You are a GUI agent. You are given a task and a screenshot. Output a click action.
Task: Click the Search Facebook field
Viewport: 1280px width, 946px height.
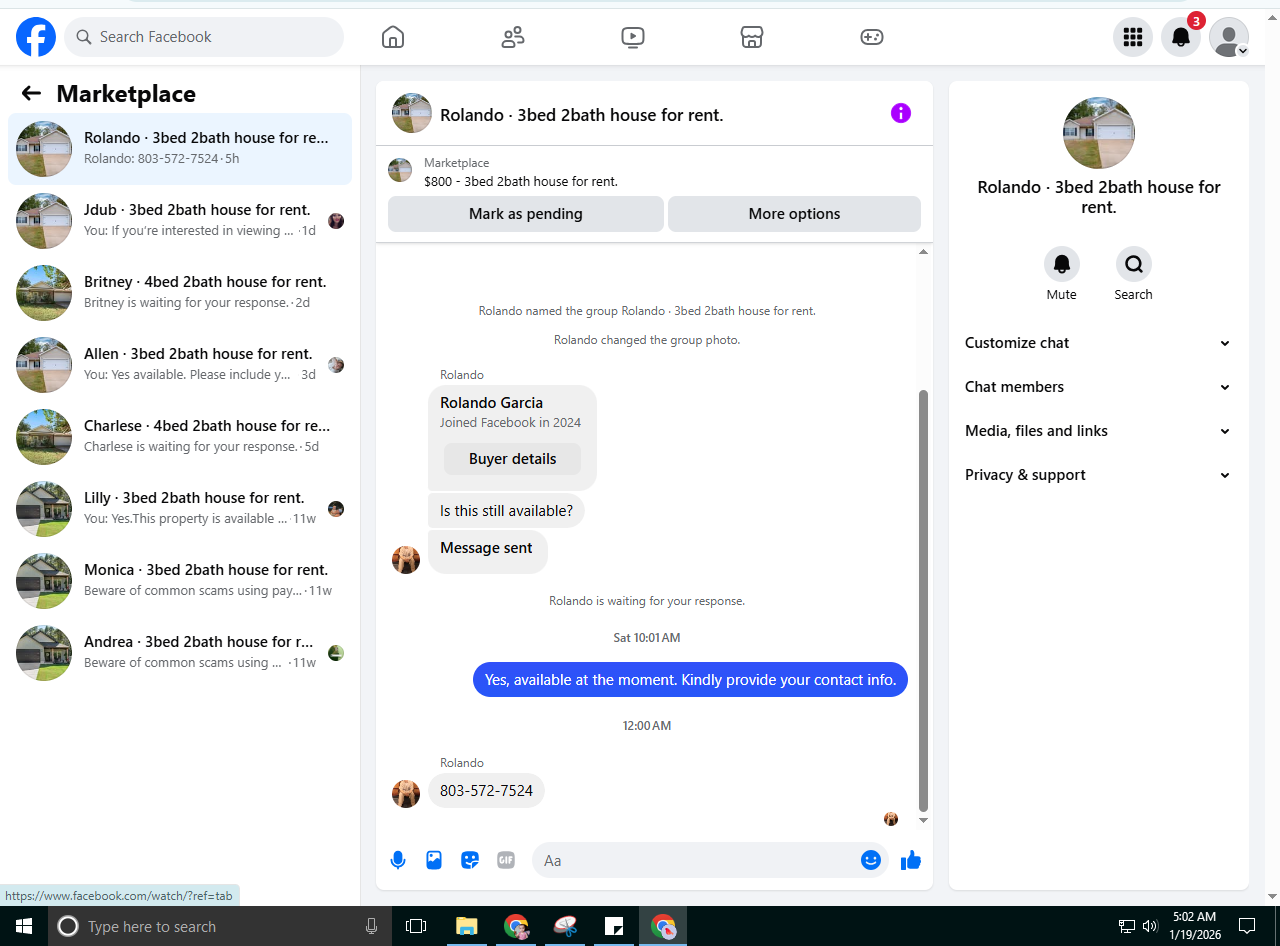[x=204, y=37]
